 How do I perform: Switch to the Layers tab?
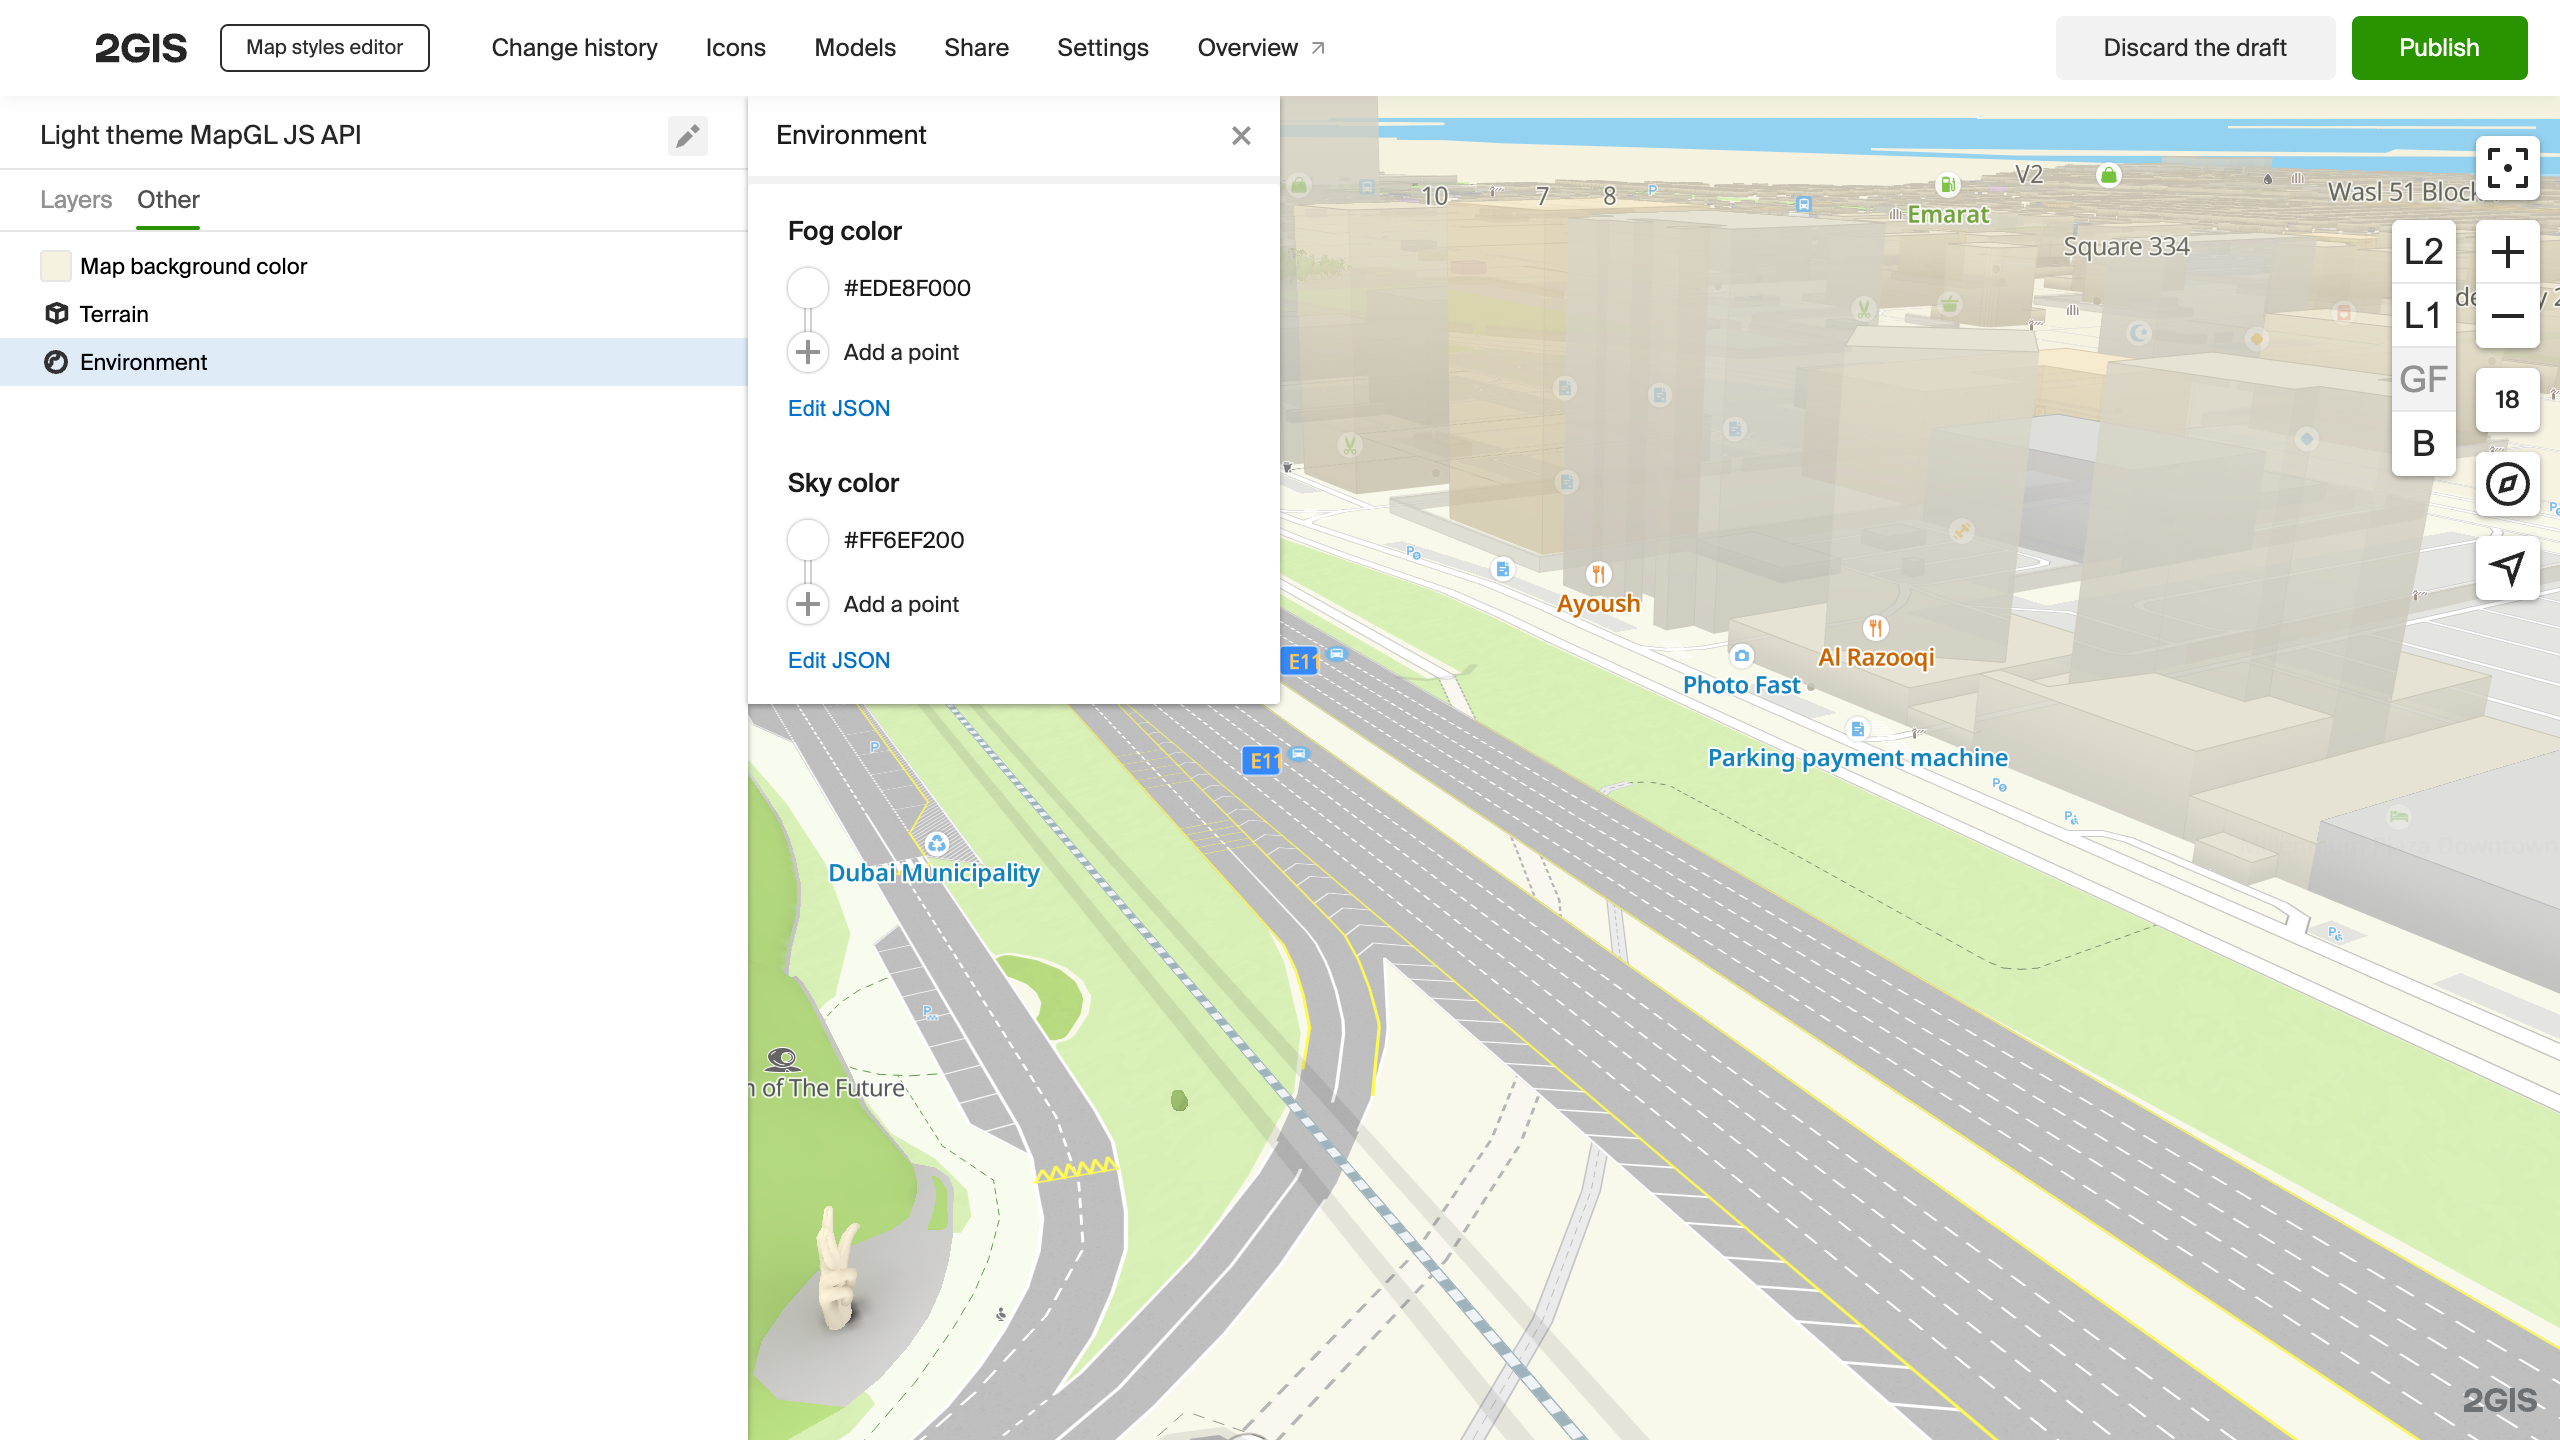click(x=76, y=200)
